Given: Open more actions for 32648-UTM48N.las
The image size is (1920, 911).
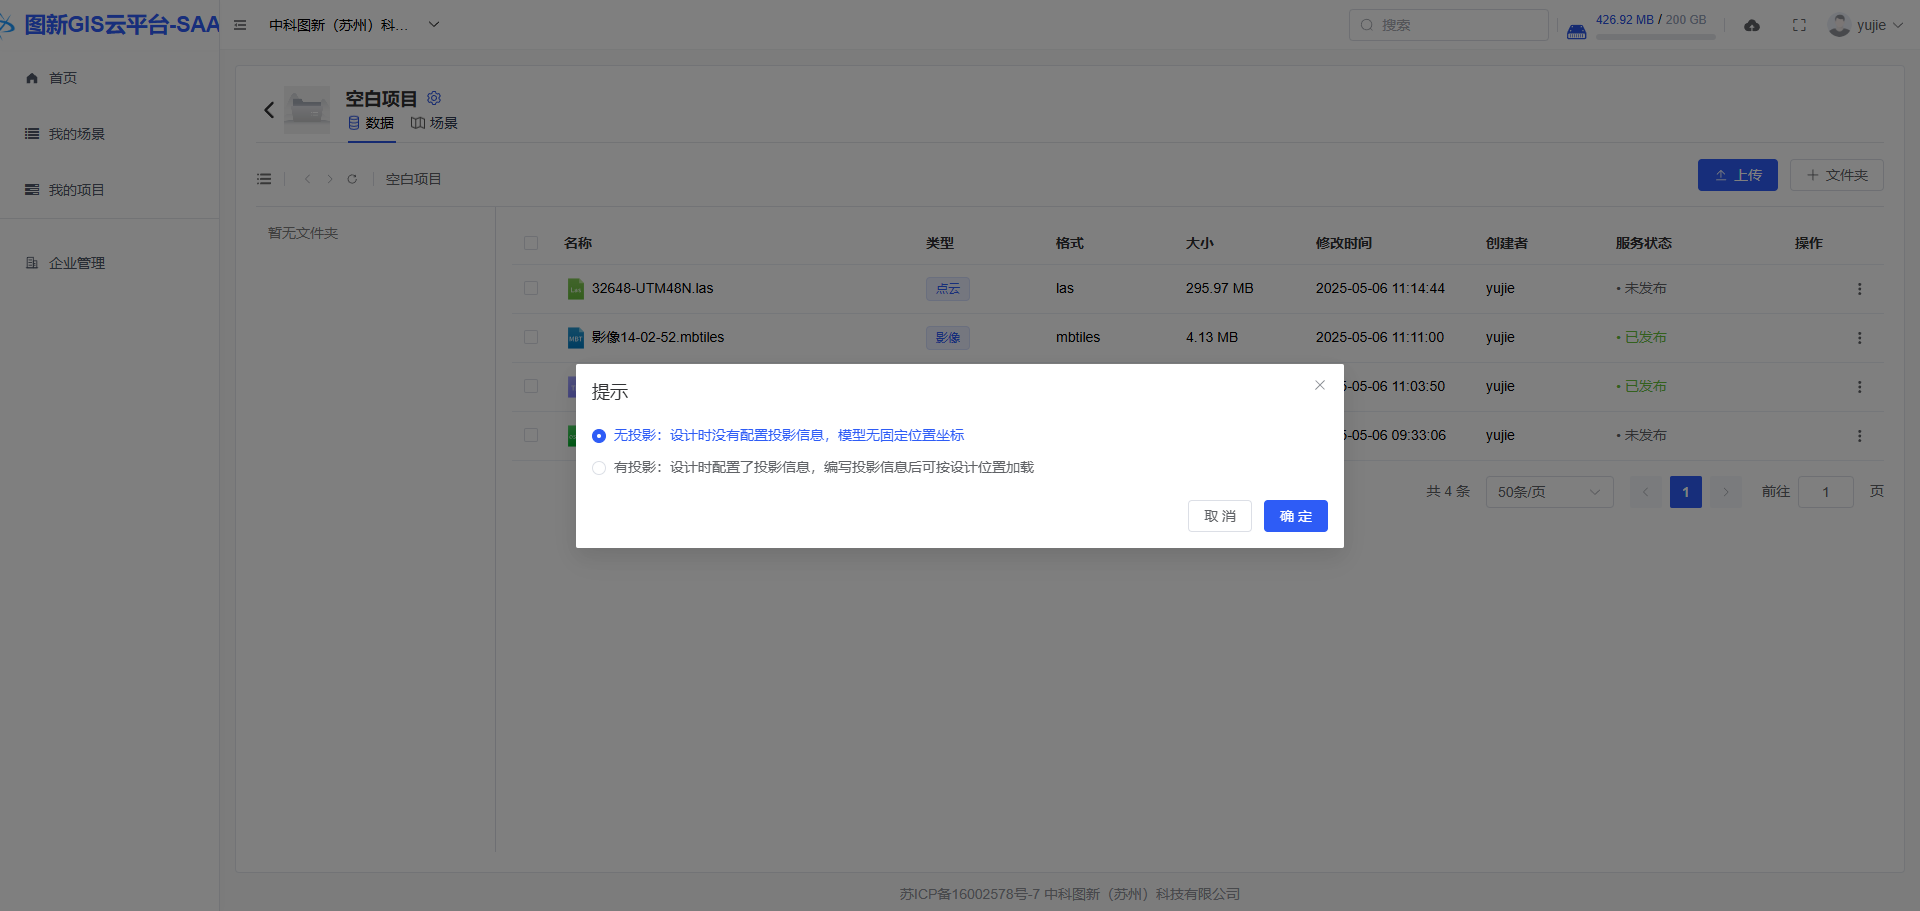Looking at the screenshot, I should point(1859,289).
